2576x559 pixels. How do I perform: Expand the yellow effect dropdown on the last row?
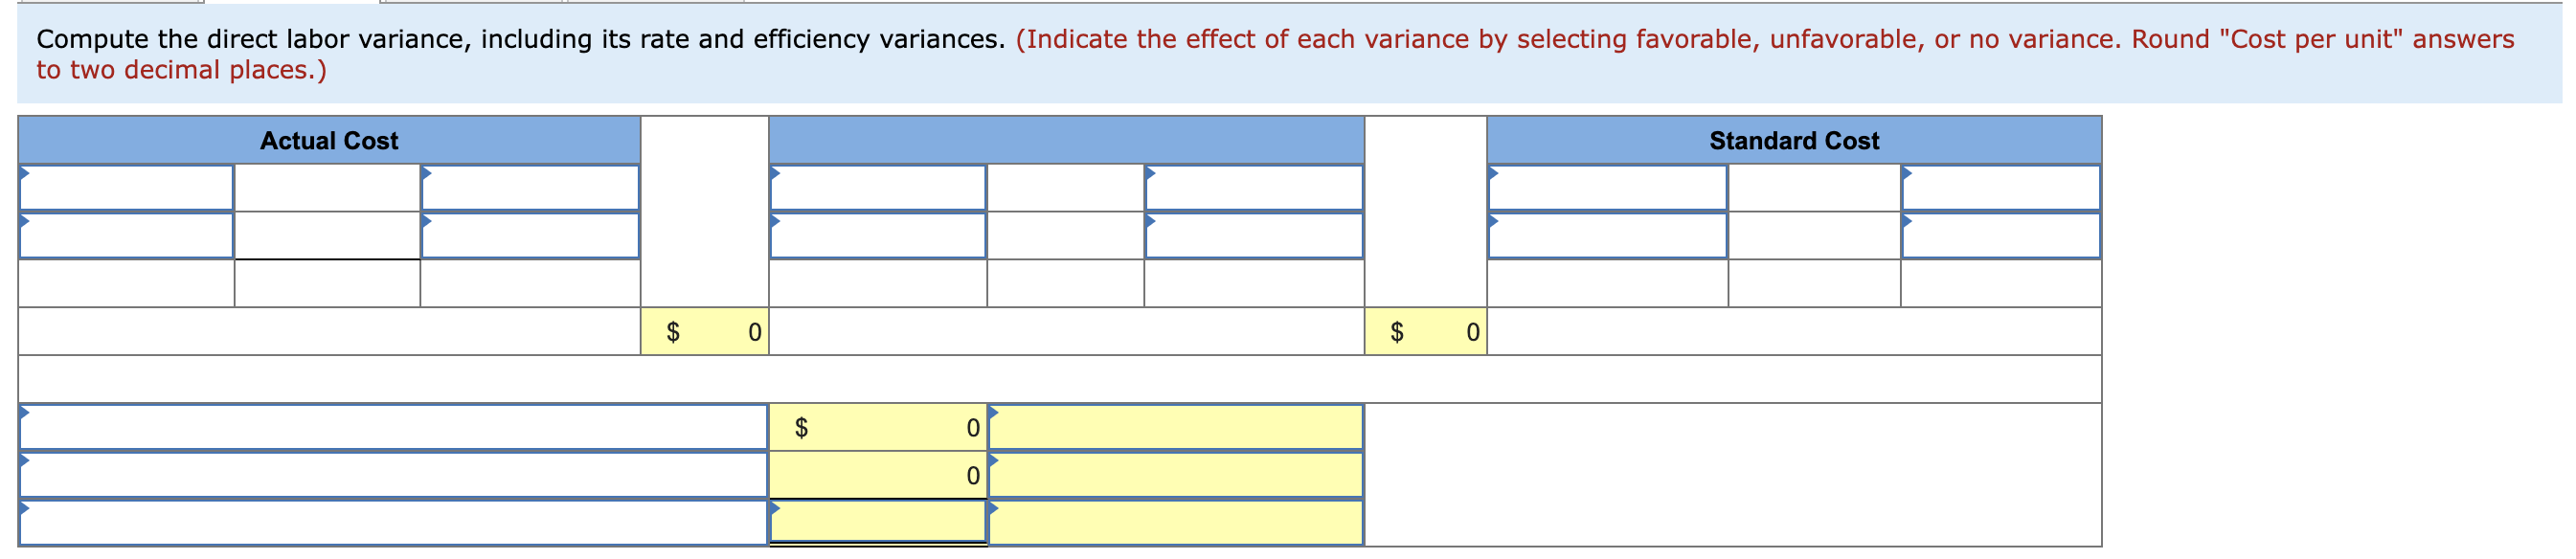(1175, 520)
